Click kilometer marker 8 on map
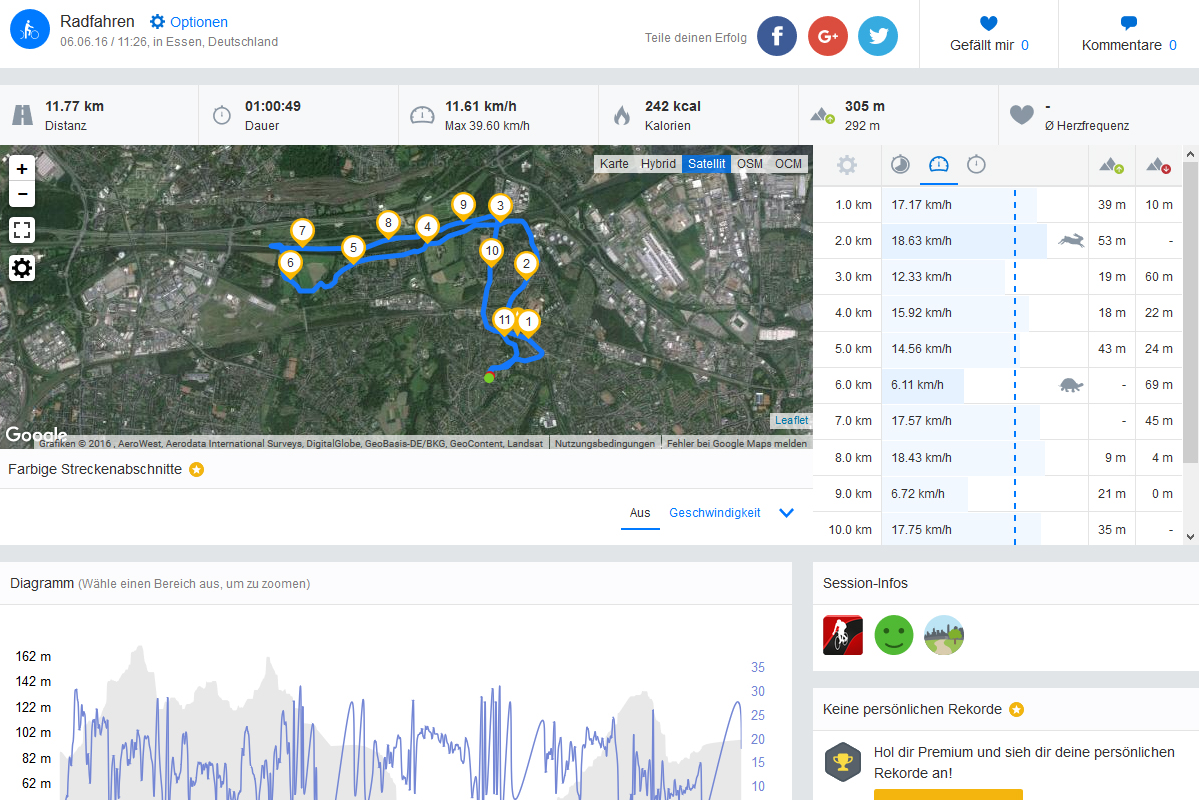The width and height of the screenshot is (1199, 800). (388, 224)
